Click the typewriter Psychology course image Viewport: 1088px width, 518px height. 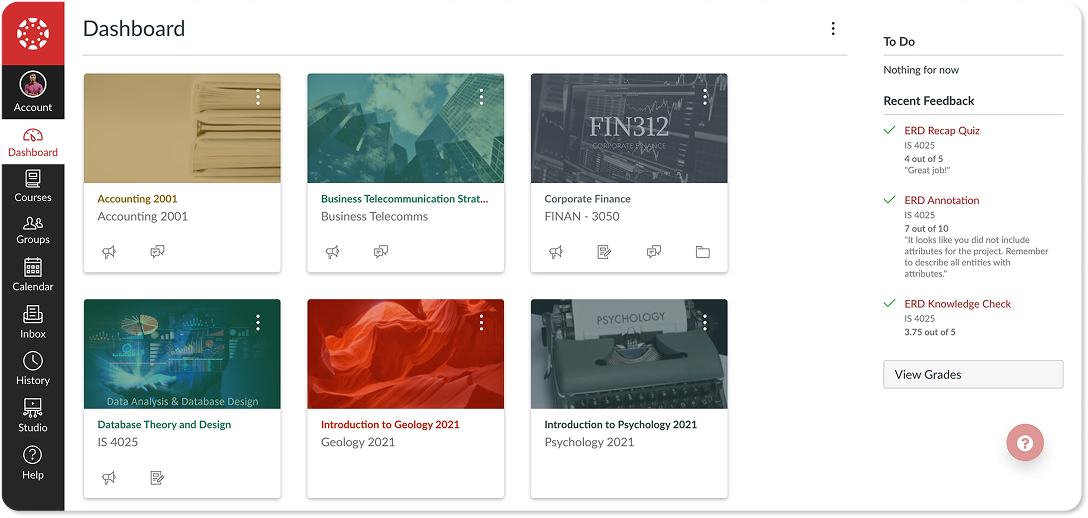click(x=629, y=354)
